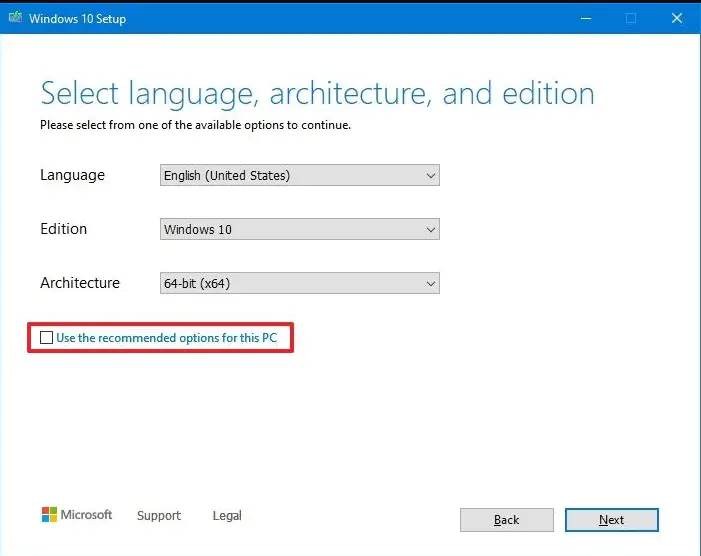Viewport: 701px width, 556px height.
Task: Click the 'Select language, architecture, and edition' heading
Action: tap(317, 94)
